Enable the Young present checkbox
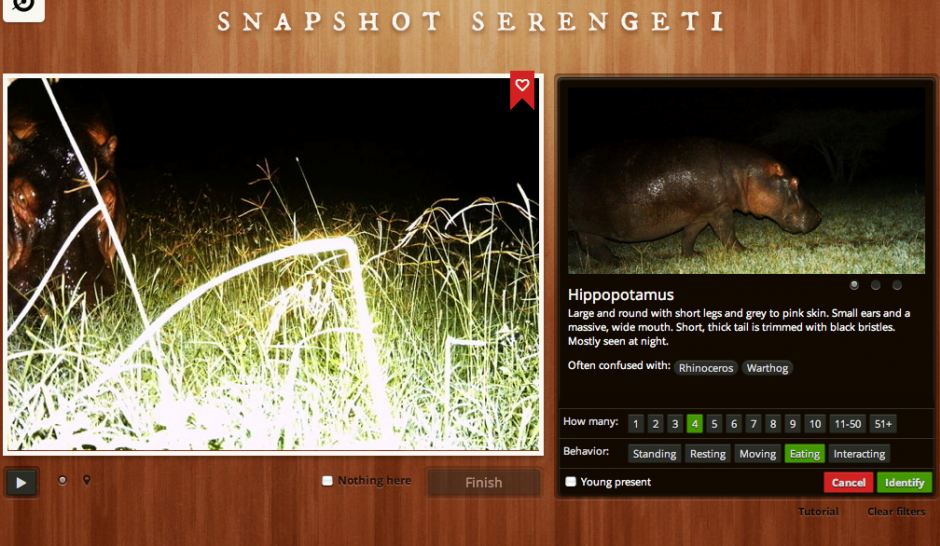 pyautogui.click(x=571, y=482)
